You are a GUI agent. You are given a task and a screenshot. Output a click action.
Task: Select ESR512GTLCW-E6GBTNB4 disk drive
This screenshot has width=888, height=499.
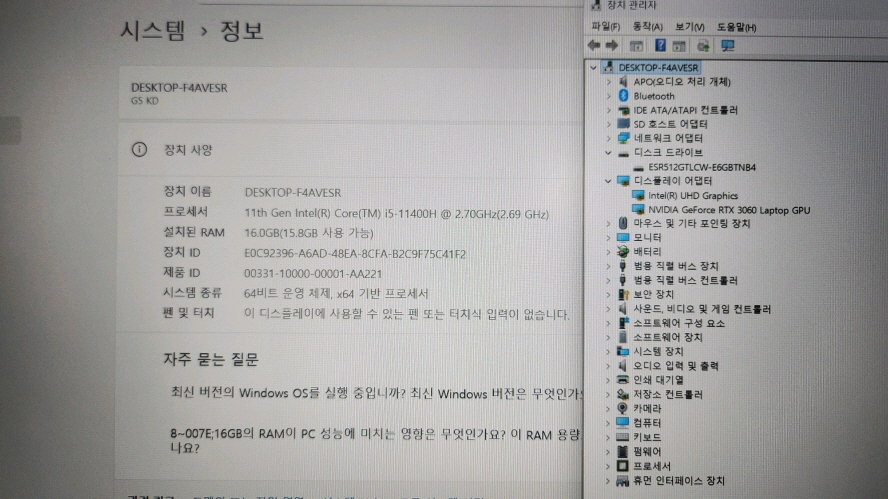702,167
